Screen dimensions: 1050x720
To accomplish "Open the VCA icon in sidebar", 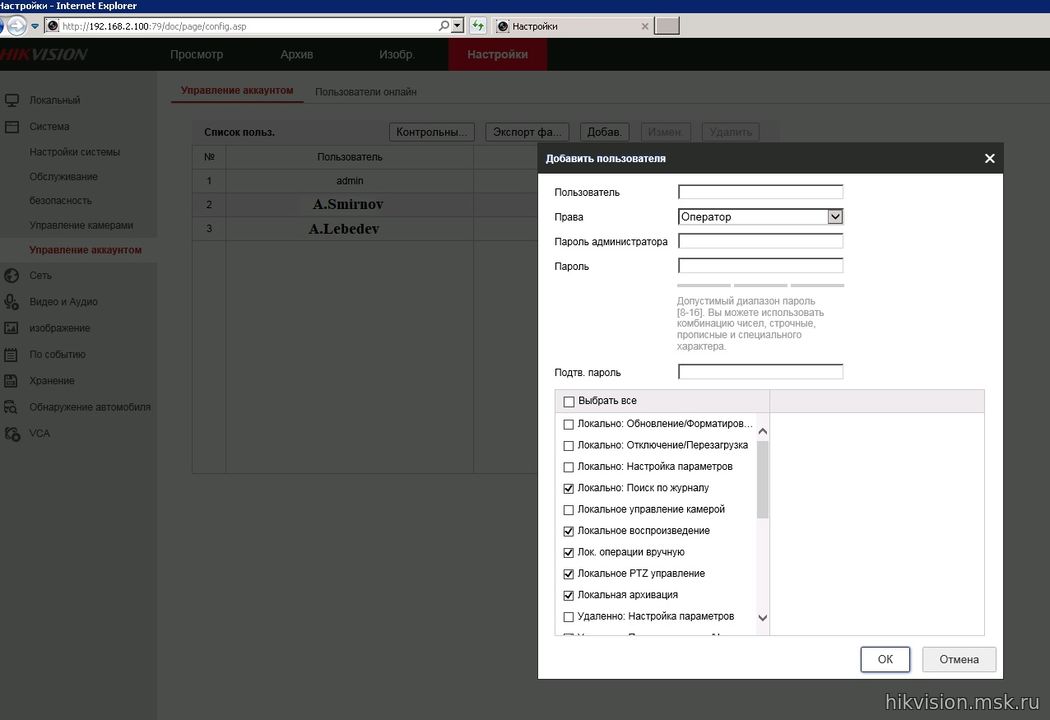I will (x=11, y=433).
